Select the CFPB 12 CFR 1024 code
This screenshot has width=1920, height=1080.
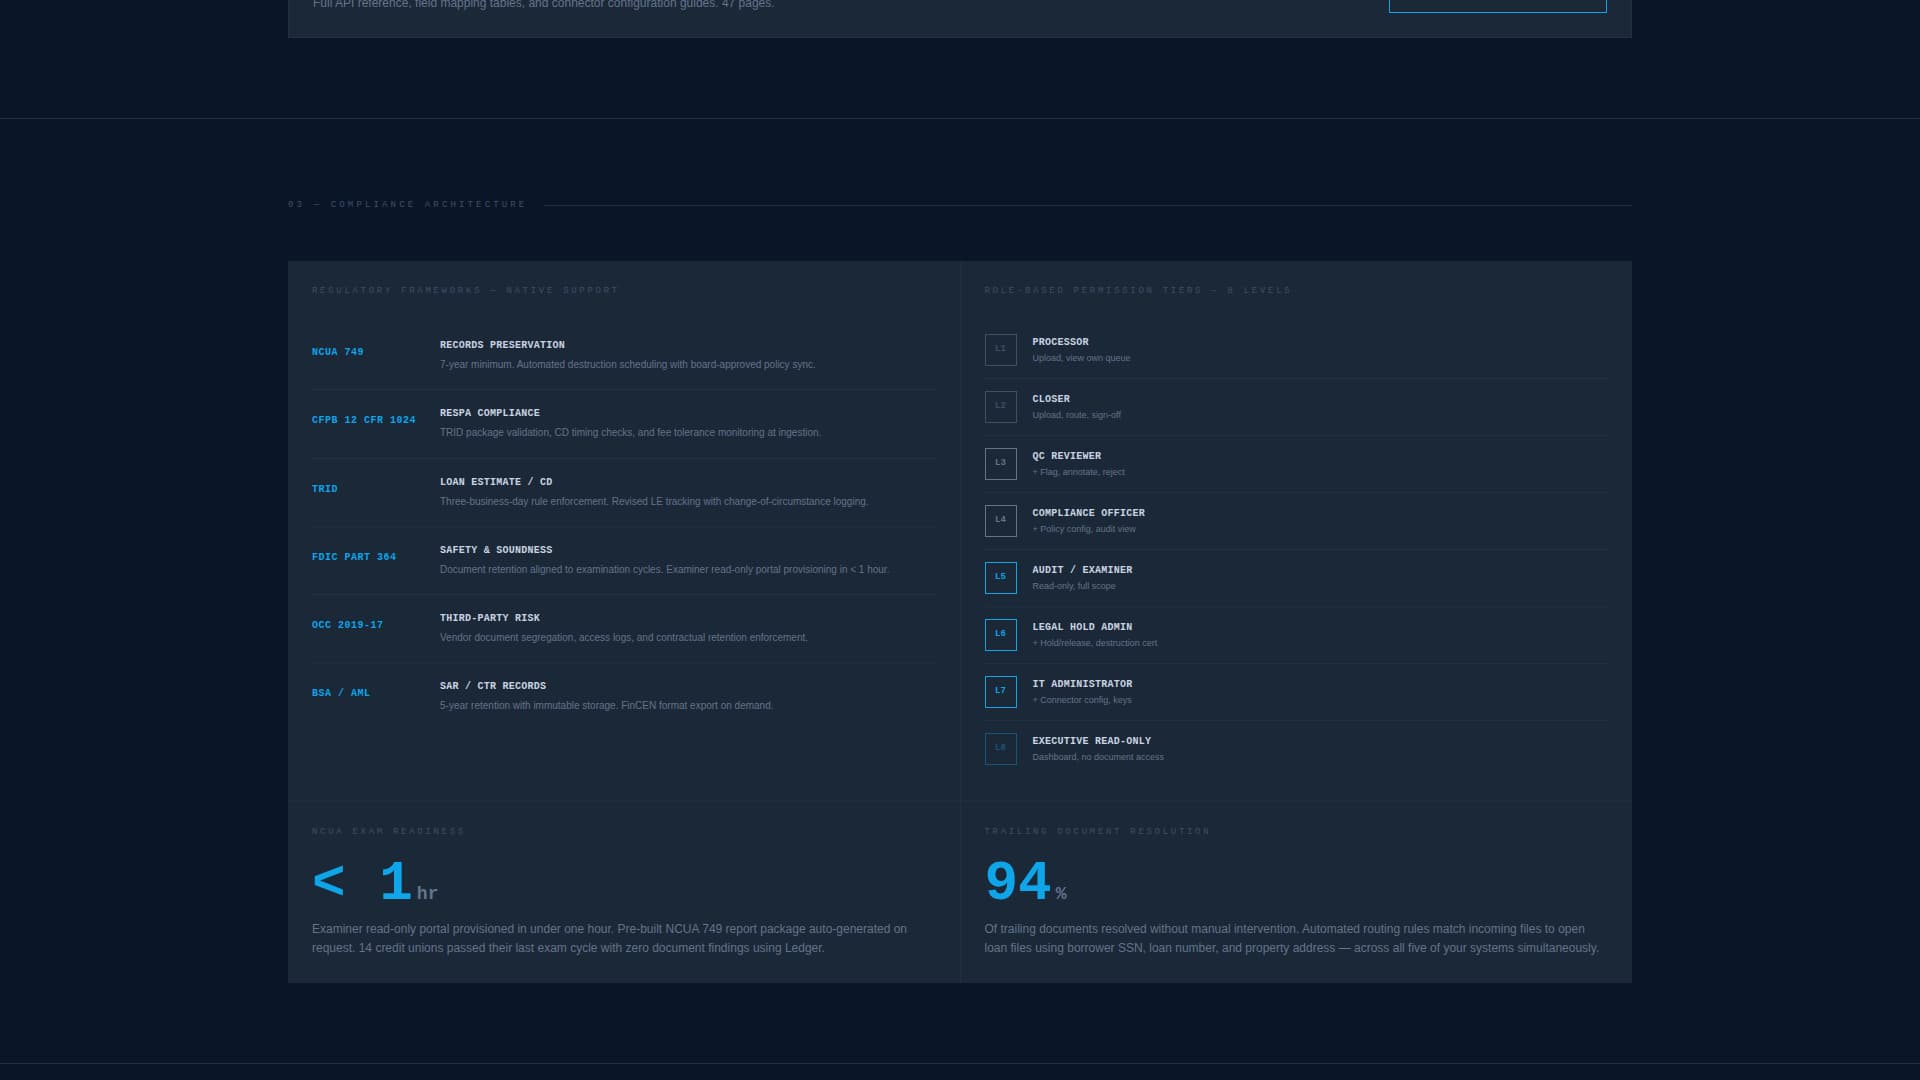point(363,420)
